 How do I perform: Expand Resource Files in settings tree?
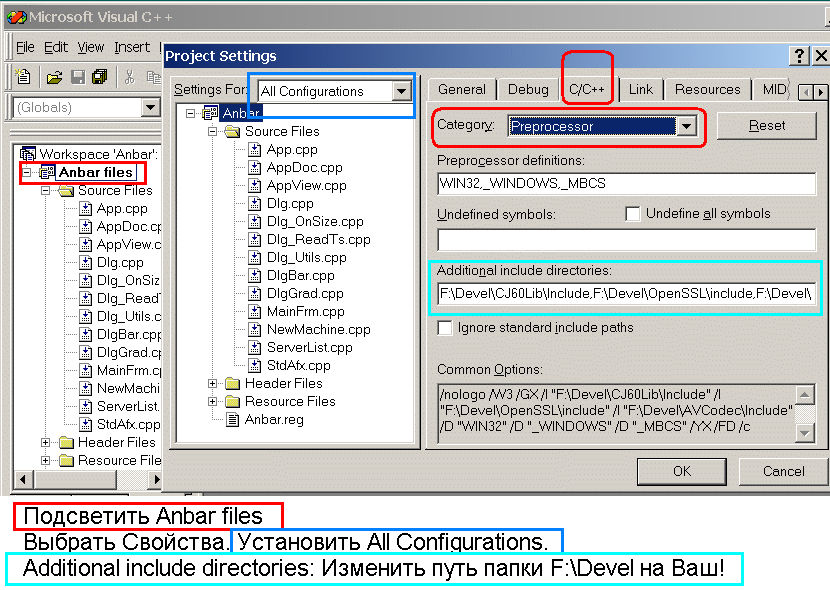click(212, 402)
